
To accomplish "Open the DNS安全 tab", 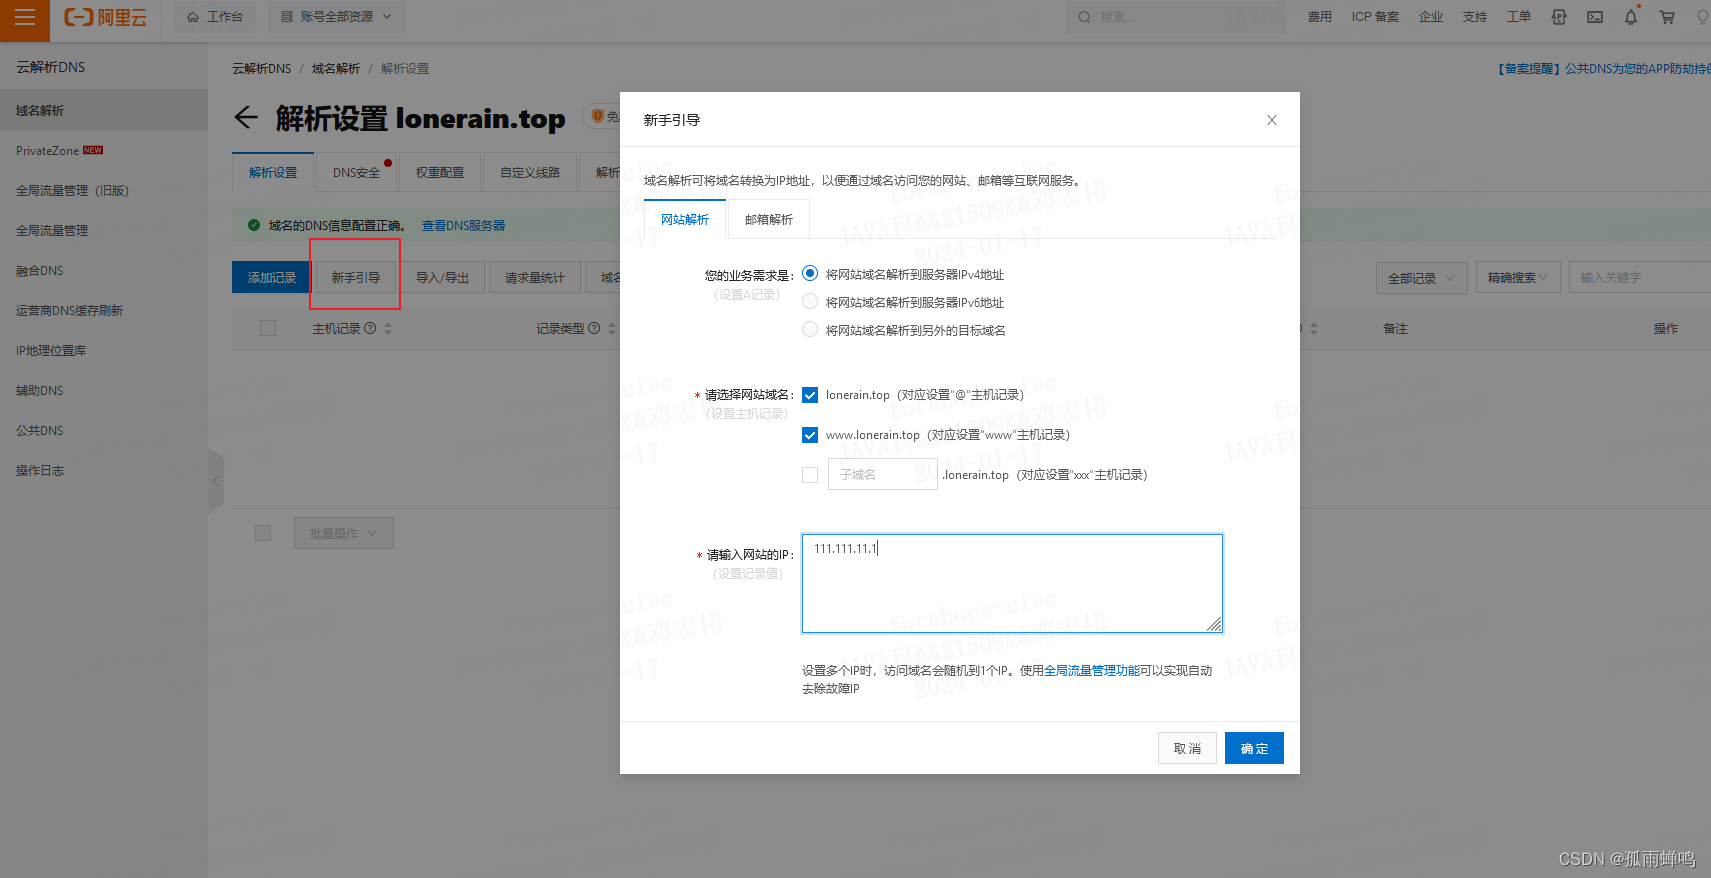I will point(356,172).
